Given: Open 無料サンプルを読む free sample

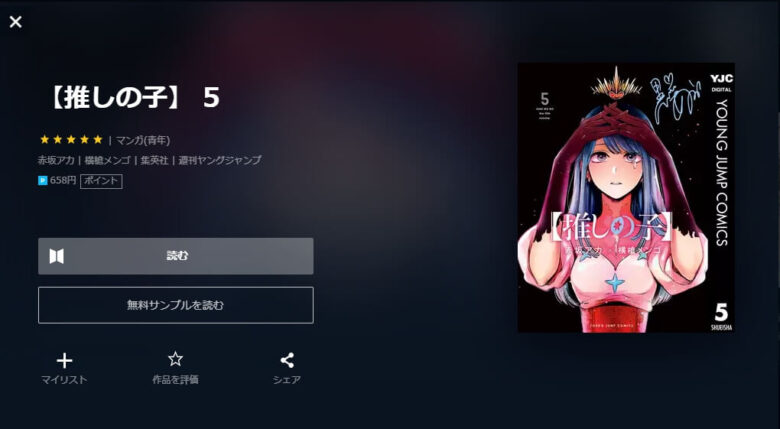Looking at the screenshot, I should 176,305.
